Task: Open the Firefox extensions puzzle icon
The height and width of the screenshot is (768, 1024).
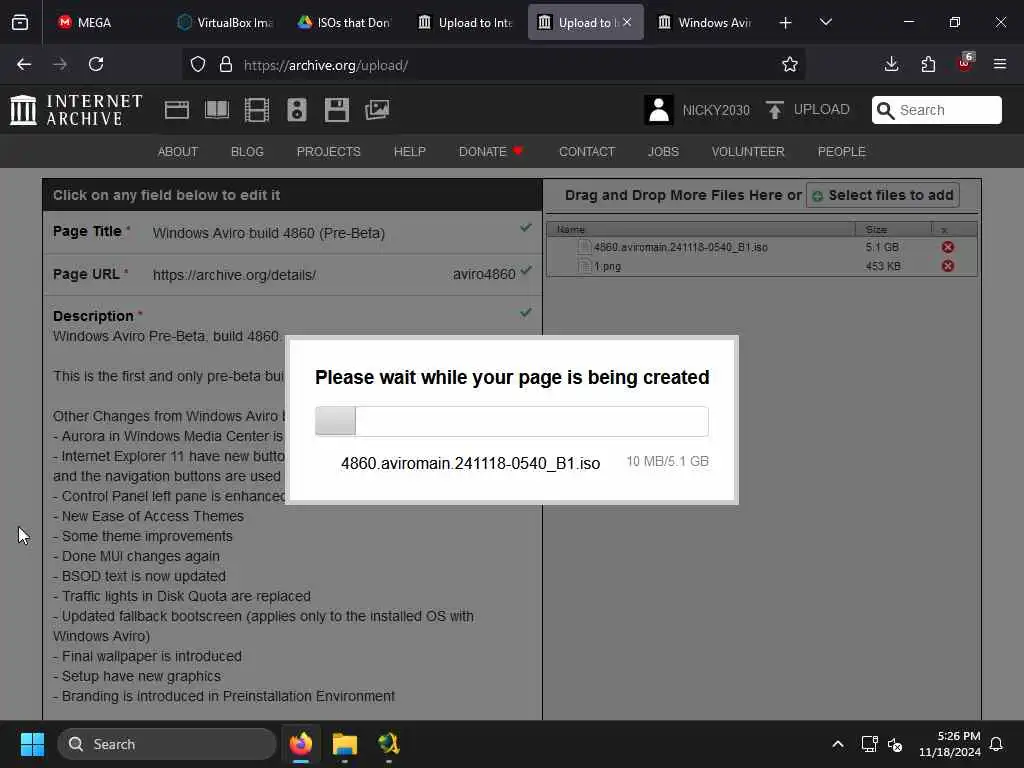Action: click(928, 64)
